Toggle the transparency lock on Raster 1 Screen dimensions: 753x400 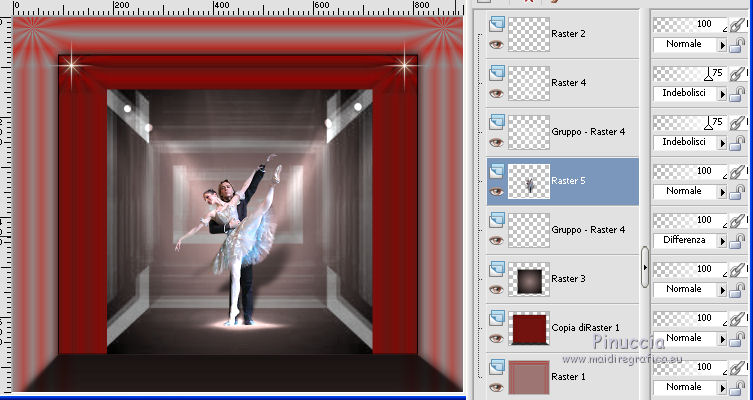pyautogui.click(x=737, y=388)
